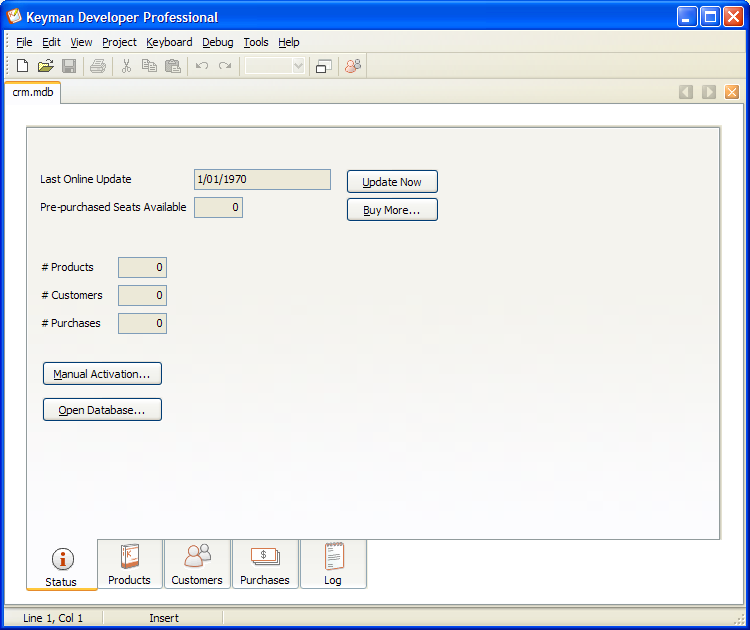Click the Last Online Update date field
The width and height of the screenshot is (750, 630).
262,179
